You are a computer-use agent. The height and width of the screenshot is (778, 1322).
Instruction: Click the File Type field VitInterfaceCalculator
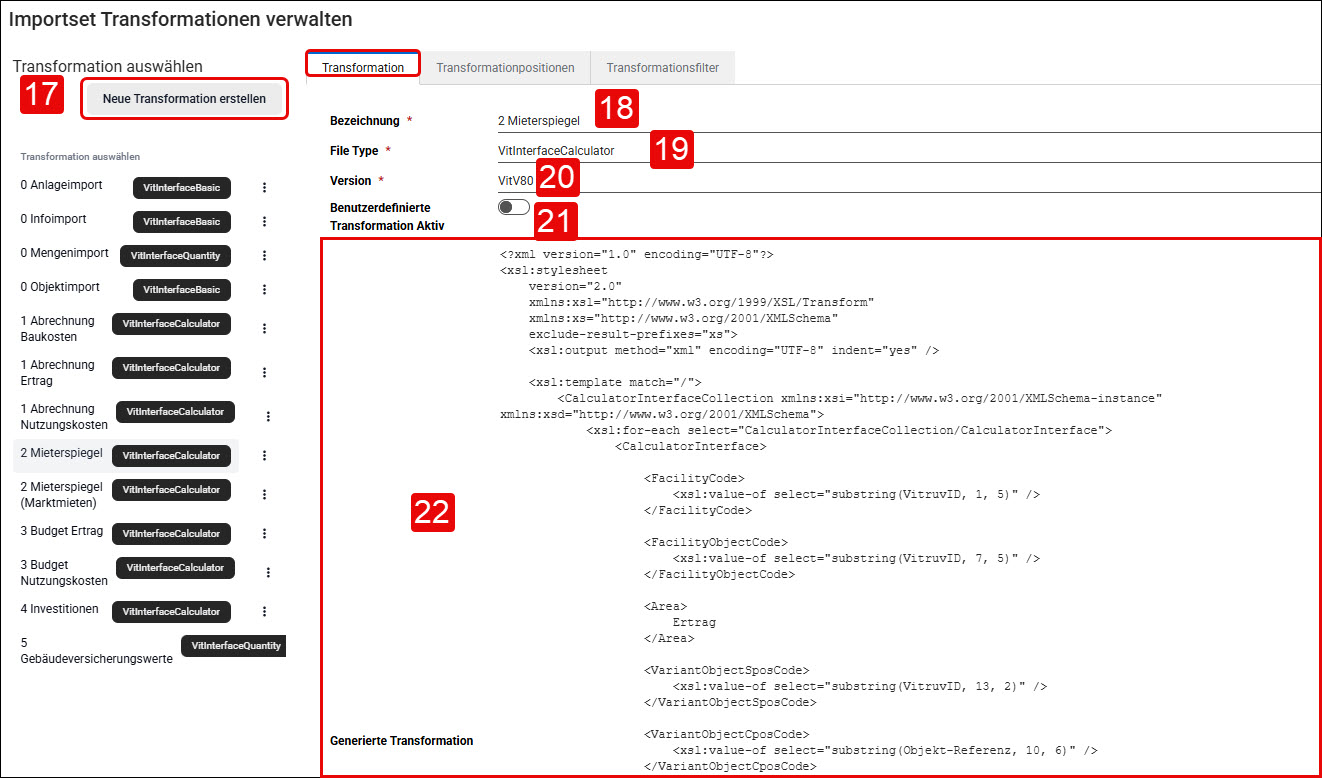coord(908,150)
